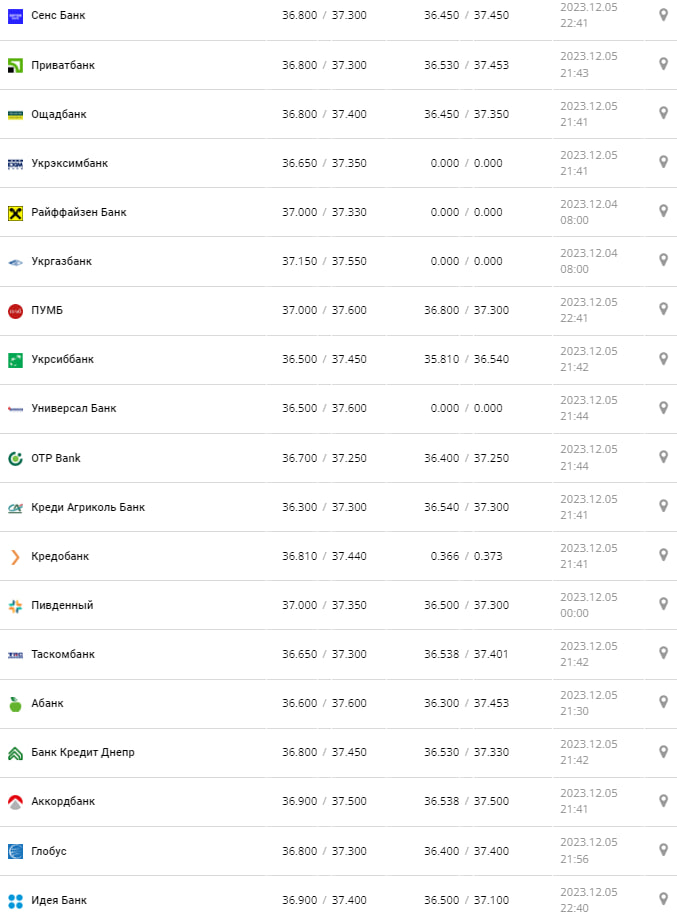Open the Глобус bank link
This screenshot has height=917, width=677.
click(x=49, y=851)
